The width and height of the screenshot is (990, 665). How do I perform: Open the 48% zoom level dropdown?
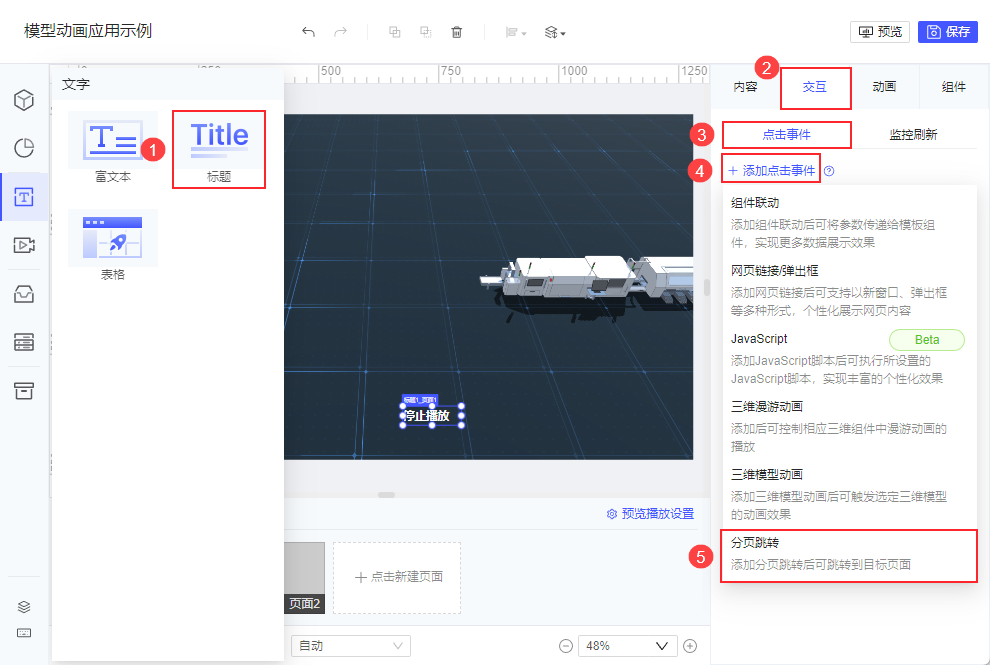click(627, 645)
